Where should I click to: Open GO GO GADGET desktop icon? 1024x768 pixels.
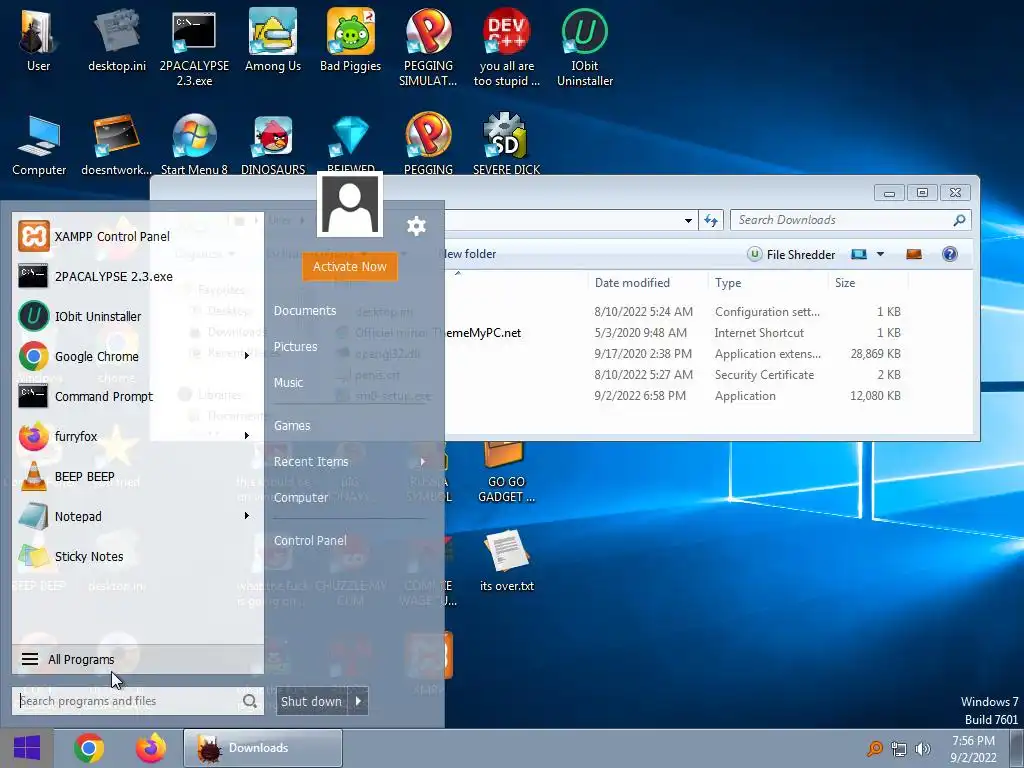tap(506, 473)
